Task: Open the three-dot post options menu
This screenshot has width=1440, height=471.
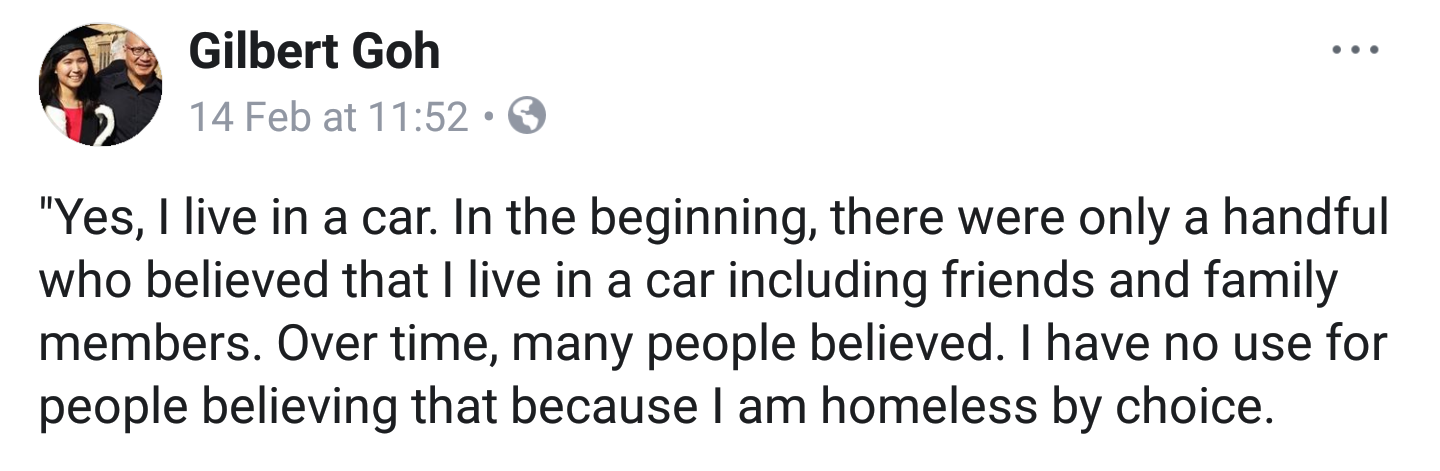Action: [1355, 49]
